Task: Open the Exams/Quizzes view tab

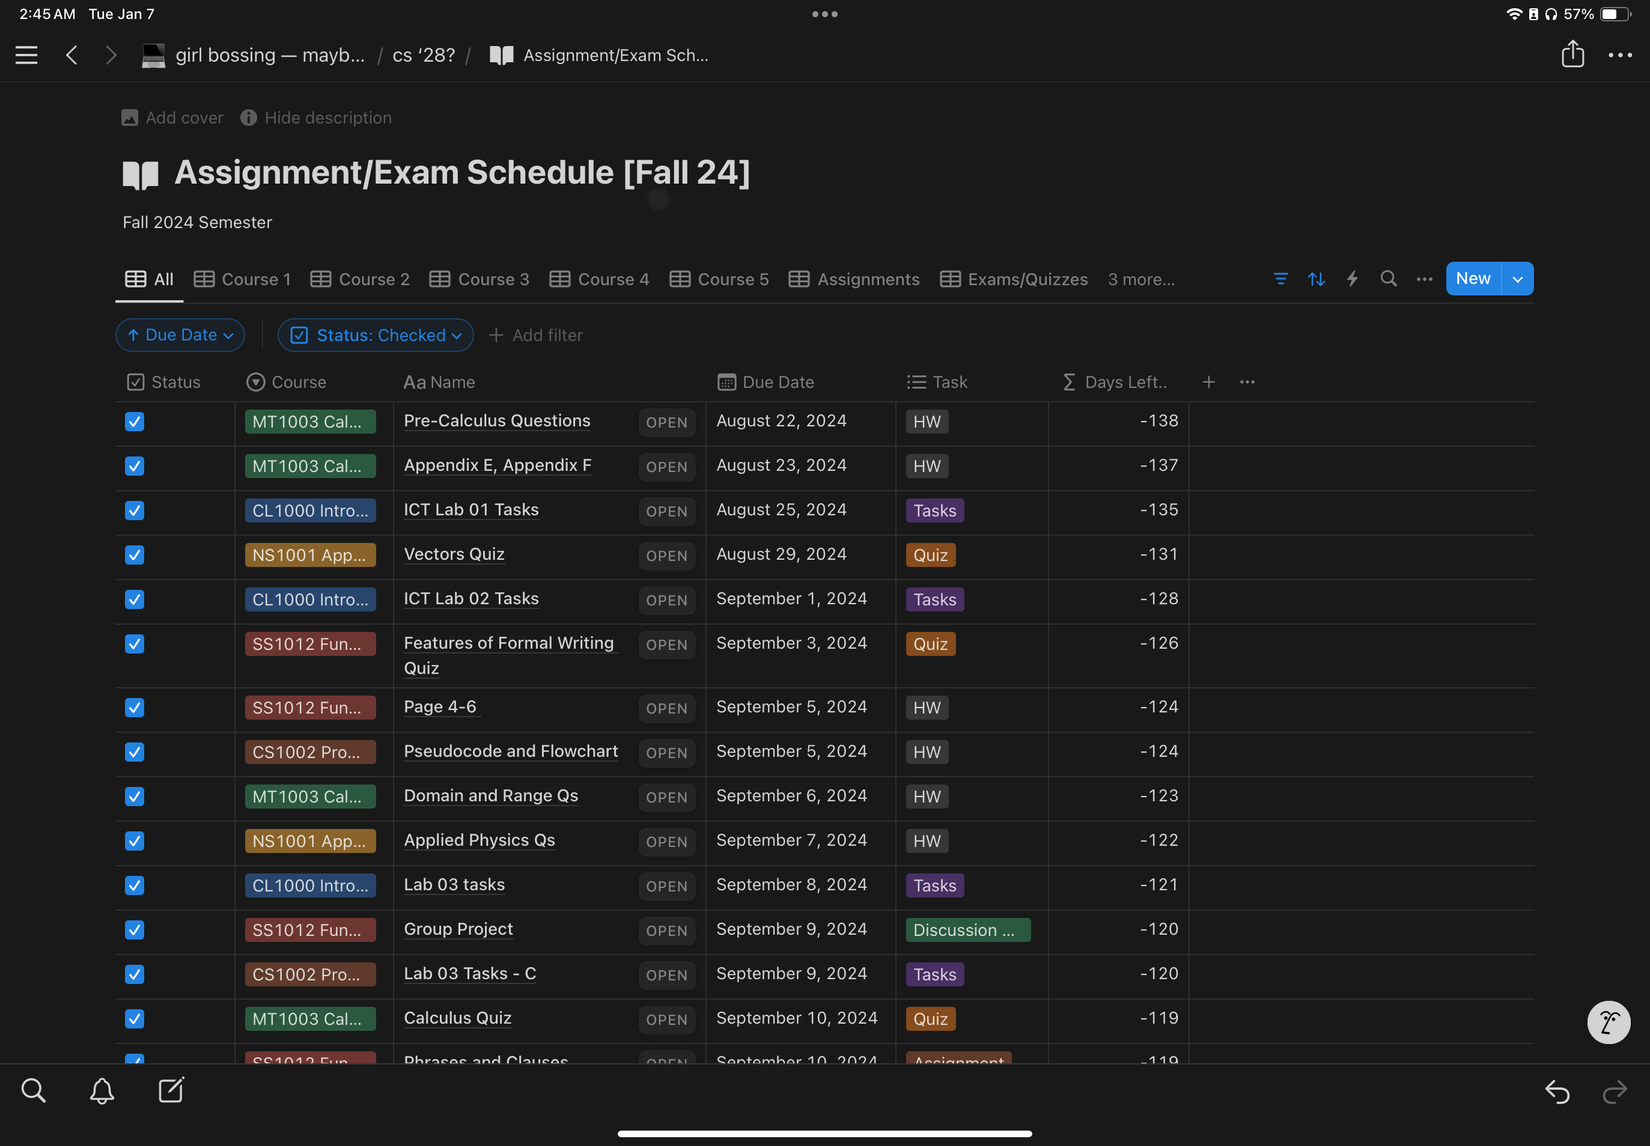Action: pyautogui.click(x=1014, y=279)
